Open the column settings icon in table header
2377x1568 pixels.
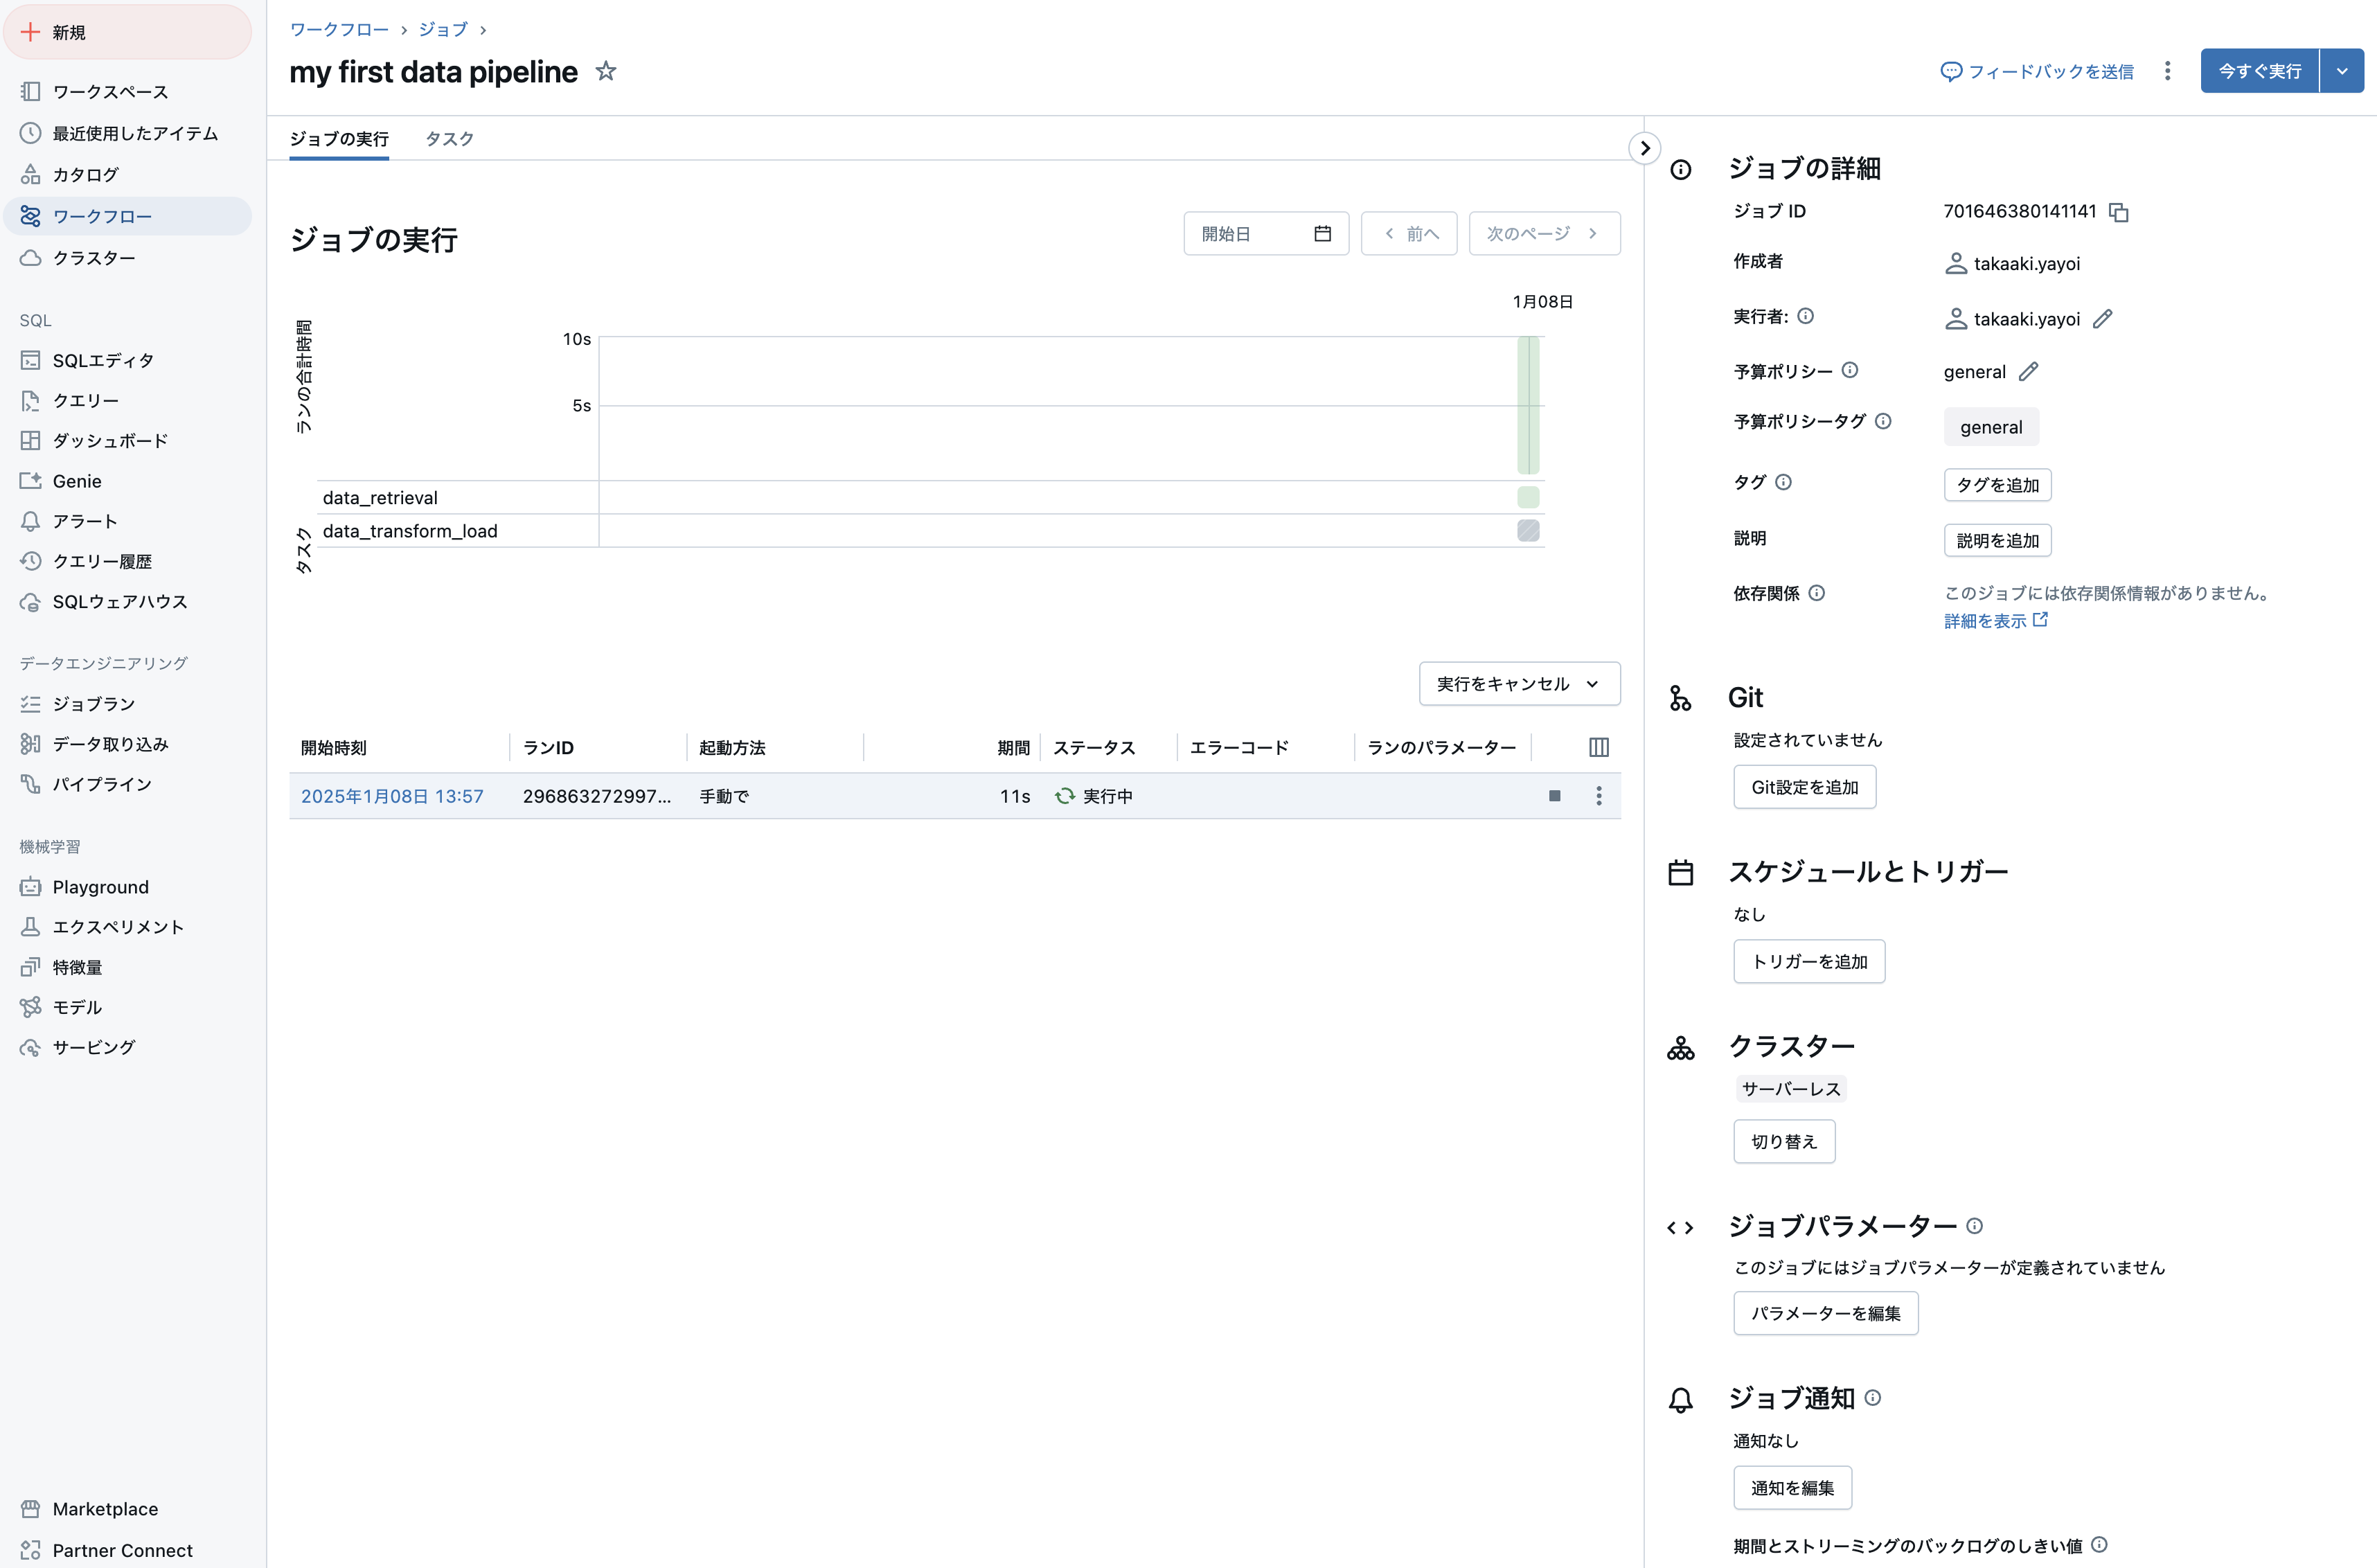1598,747
